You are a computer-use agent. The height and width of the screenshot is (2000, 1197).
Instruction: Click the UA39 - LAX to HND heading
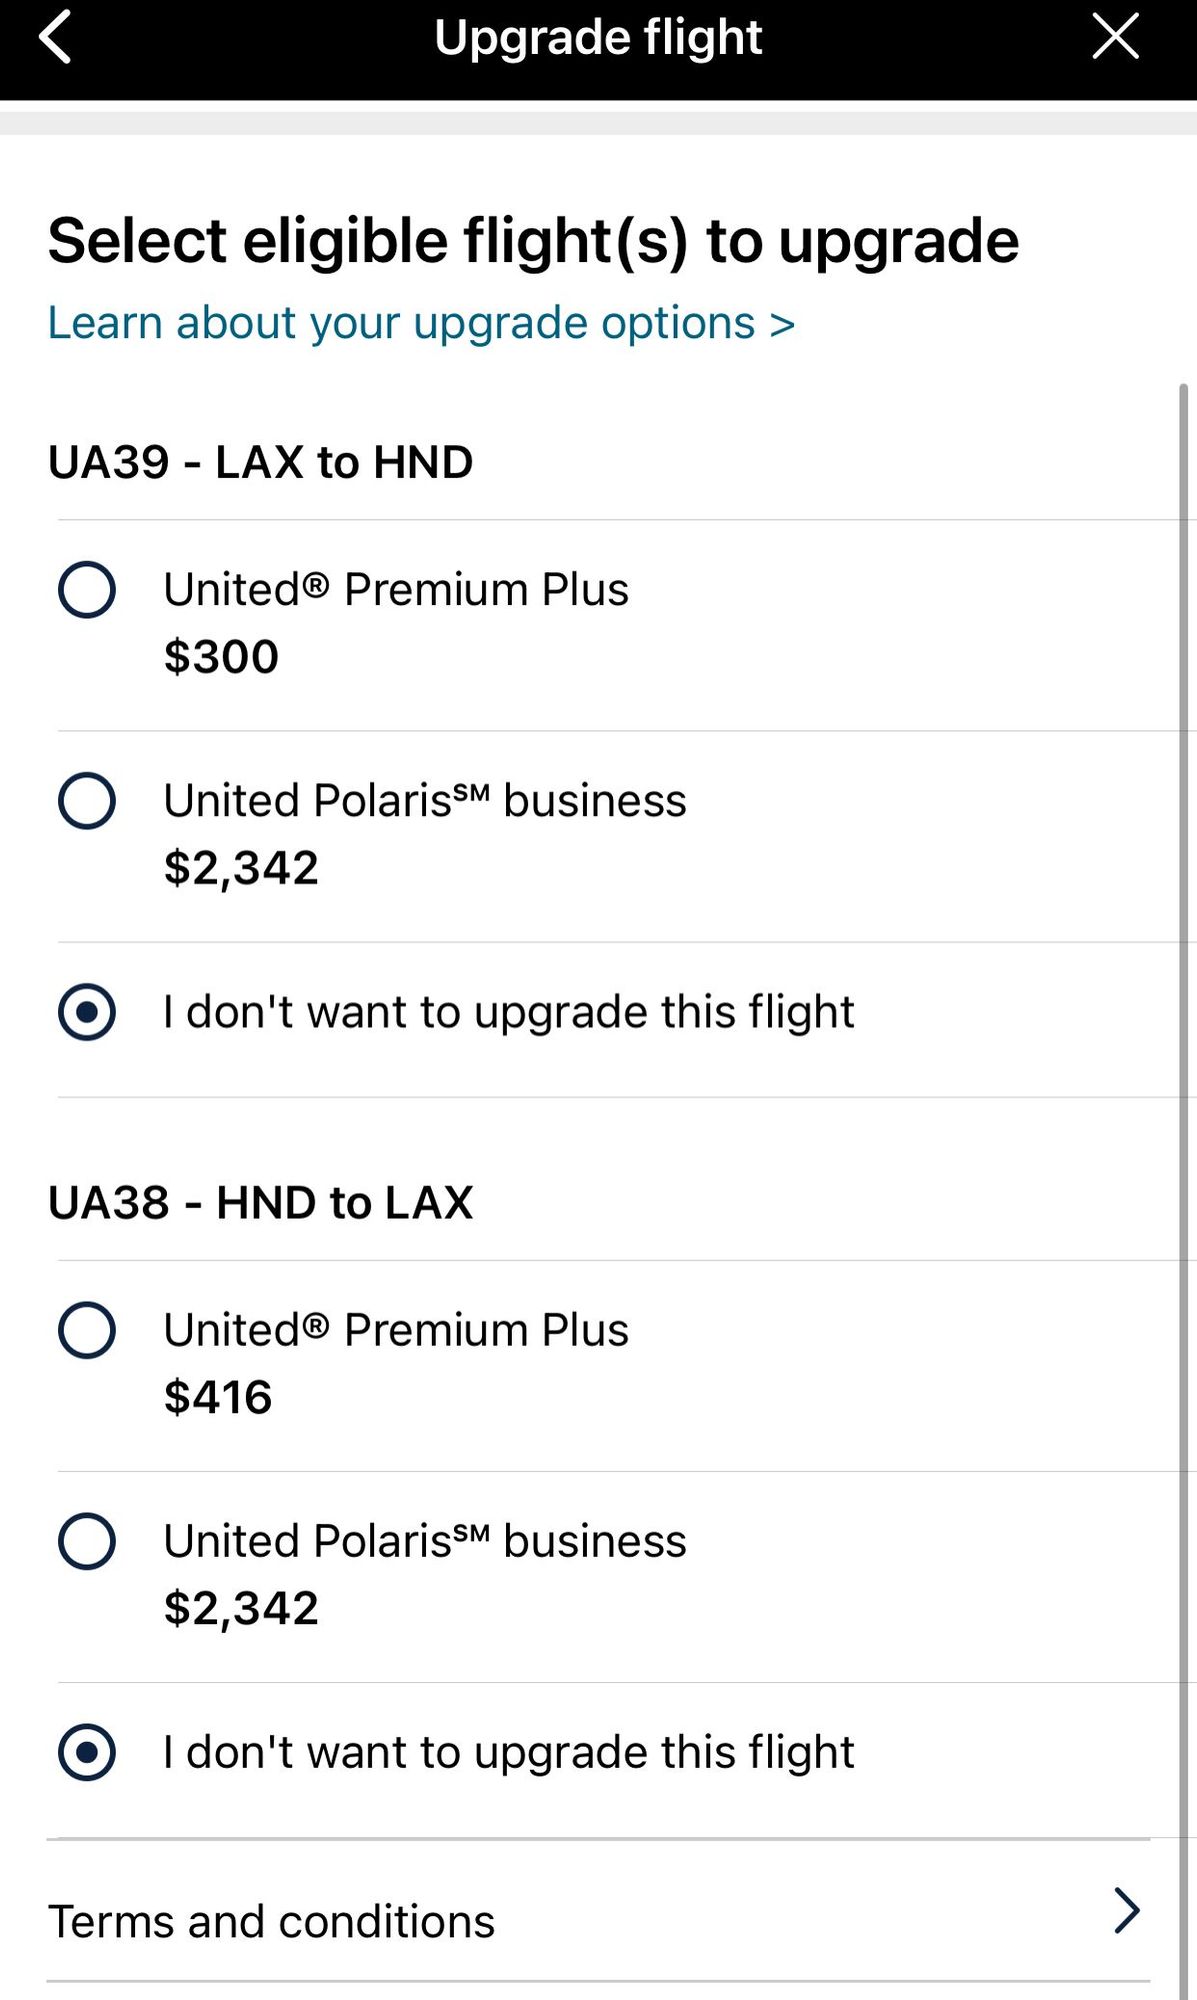pyautogui.click(x=260, y=462)
